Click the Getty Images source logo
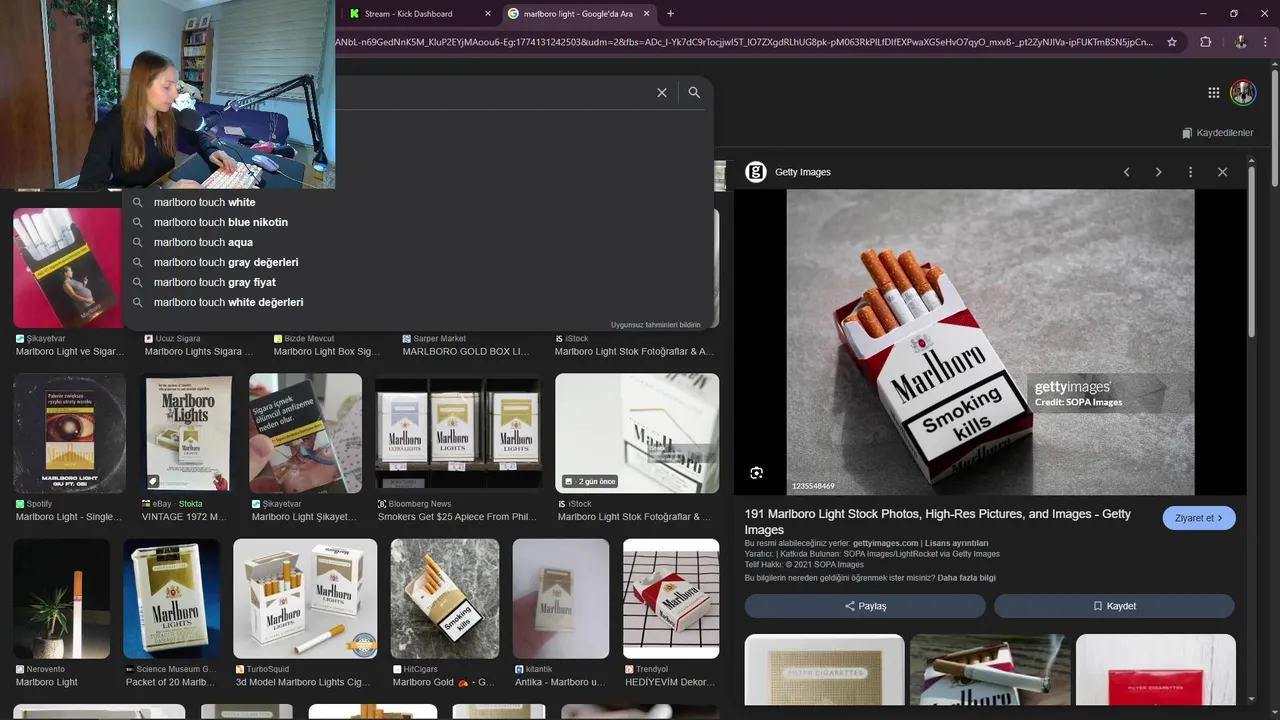The image size is (1280, 720). point(756,172)
